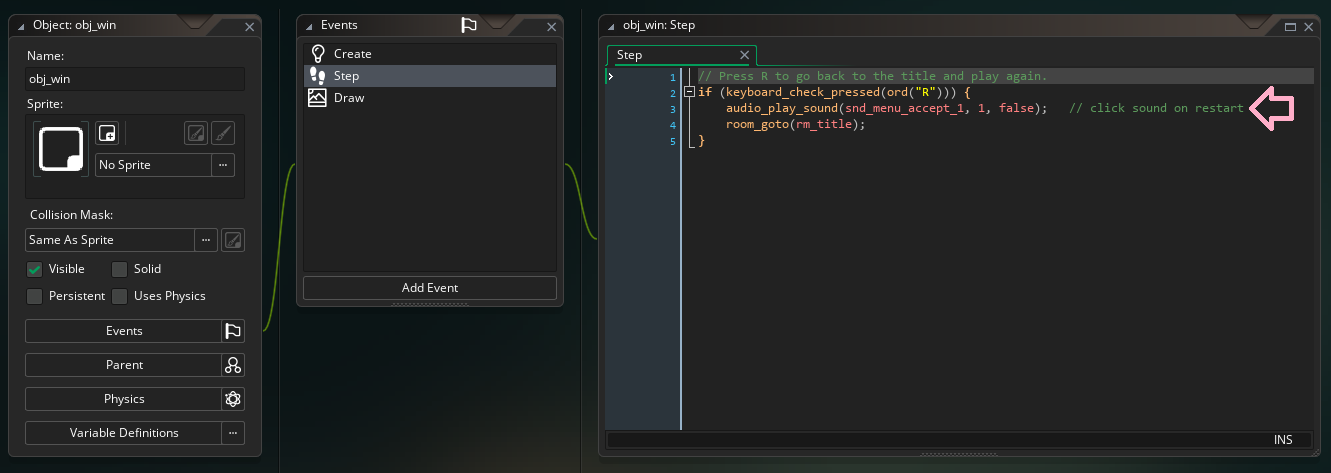The height and width of the screenshot is (473, 1331).
Task: Enable the Solid checkbox
Action: [119, 269]
